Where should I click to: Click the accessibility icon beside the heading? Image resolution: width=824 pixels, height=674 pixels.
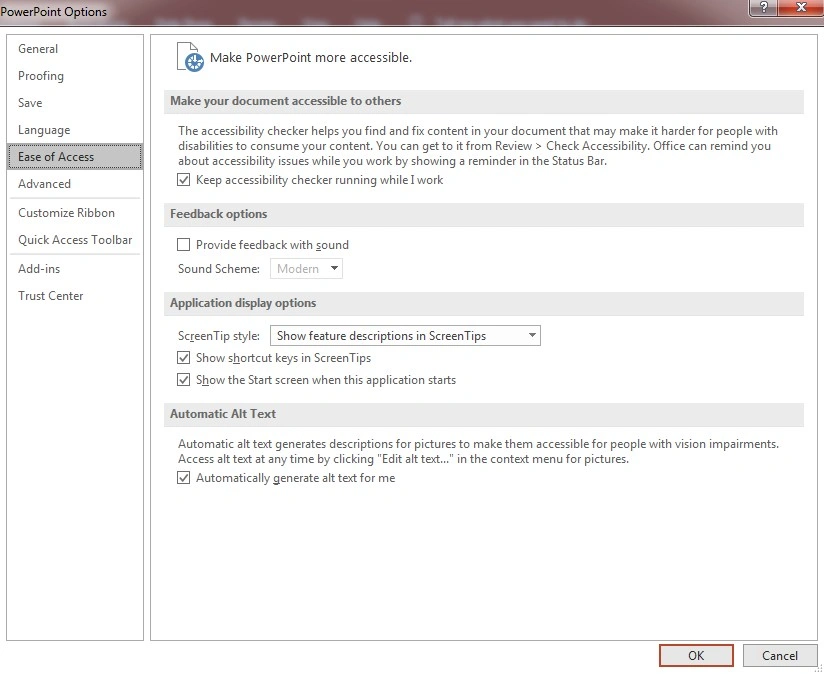pos(189,56)
